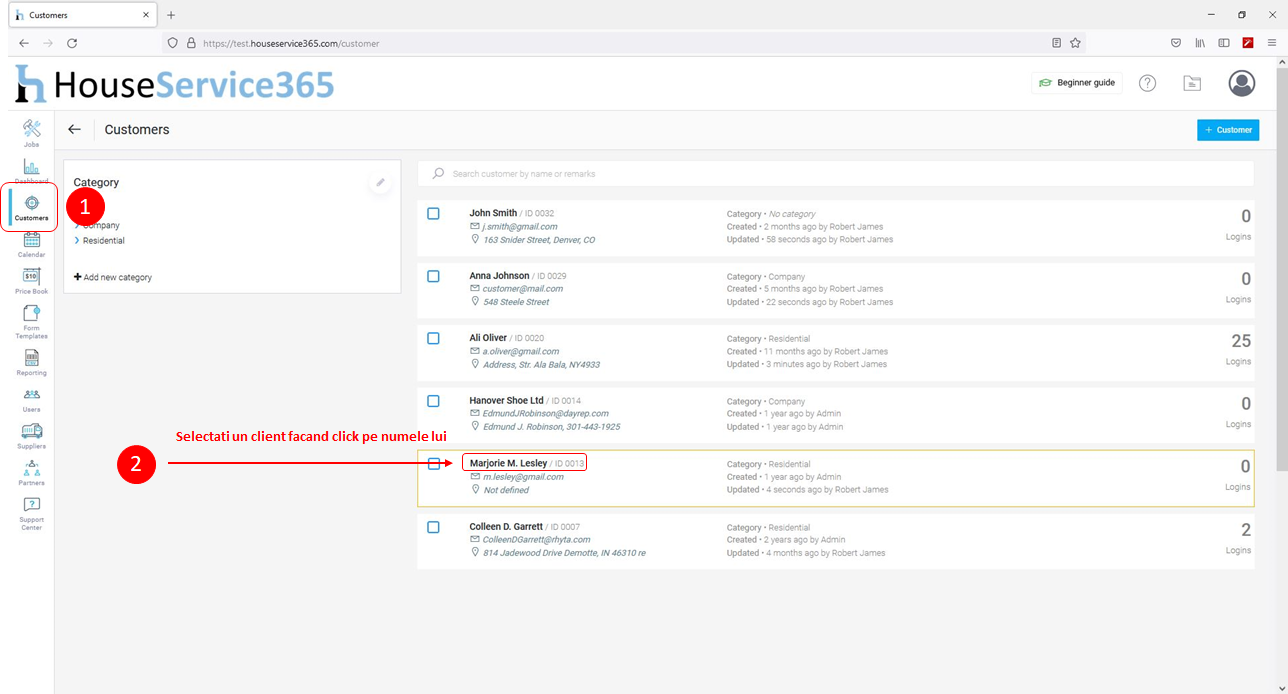Screen dimensions: 1288x694
Task: Open the Reporting sidebar item
Action: 31,362
